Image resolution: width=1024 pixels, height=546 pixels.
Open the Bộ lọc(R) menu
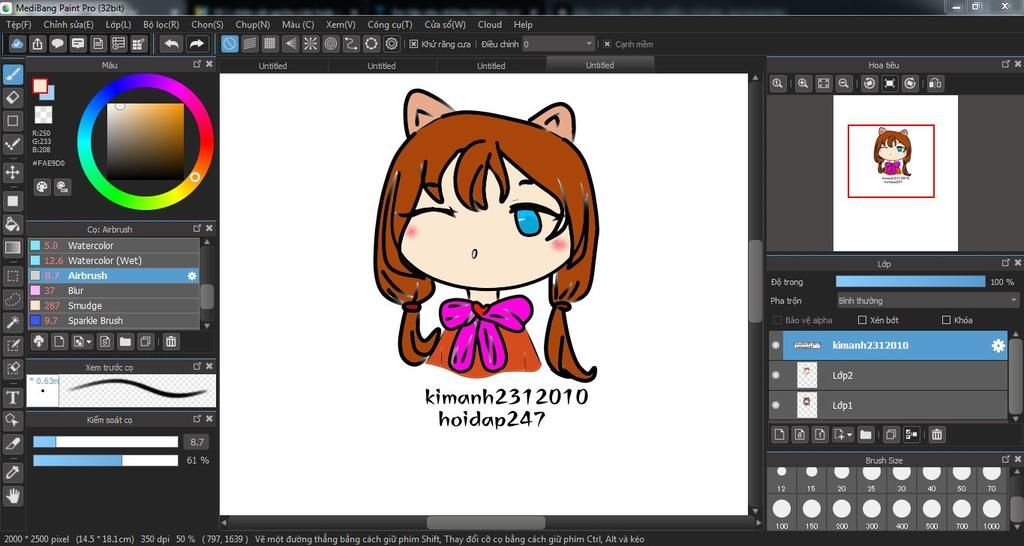pos(161,25)
